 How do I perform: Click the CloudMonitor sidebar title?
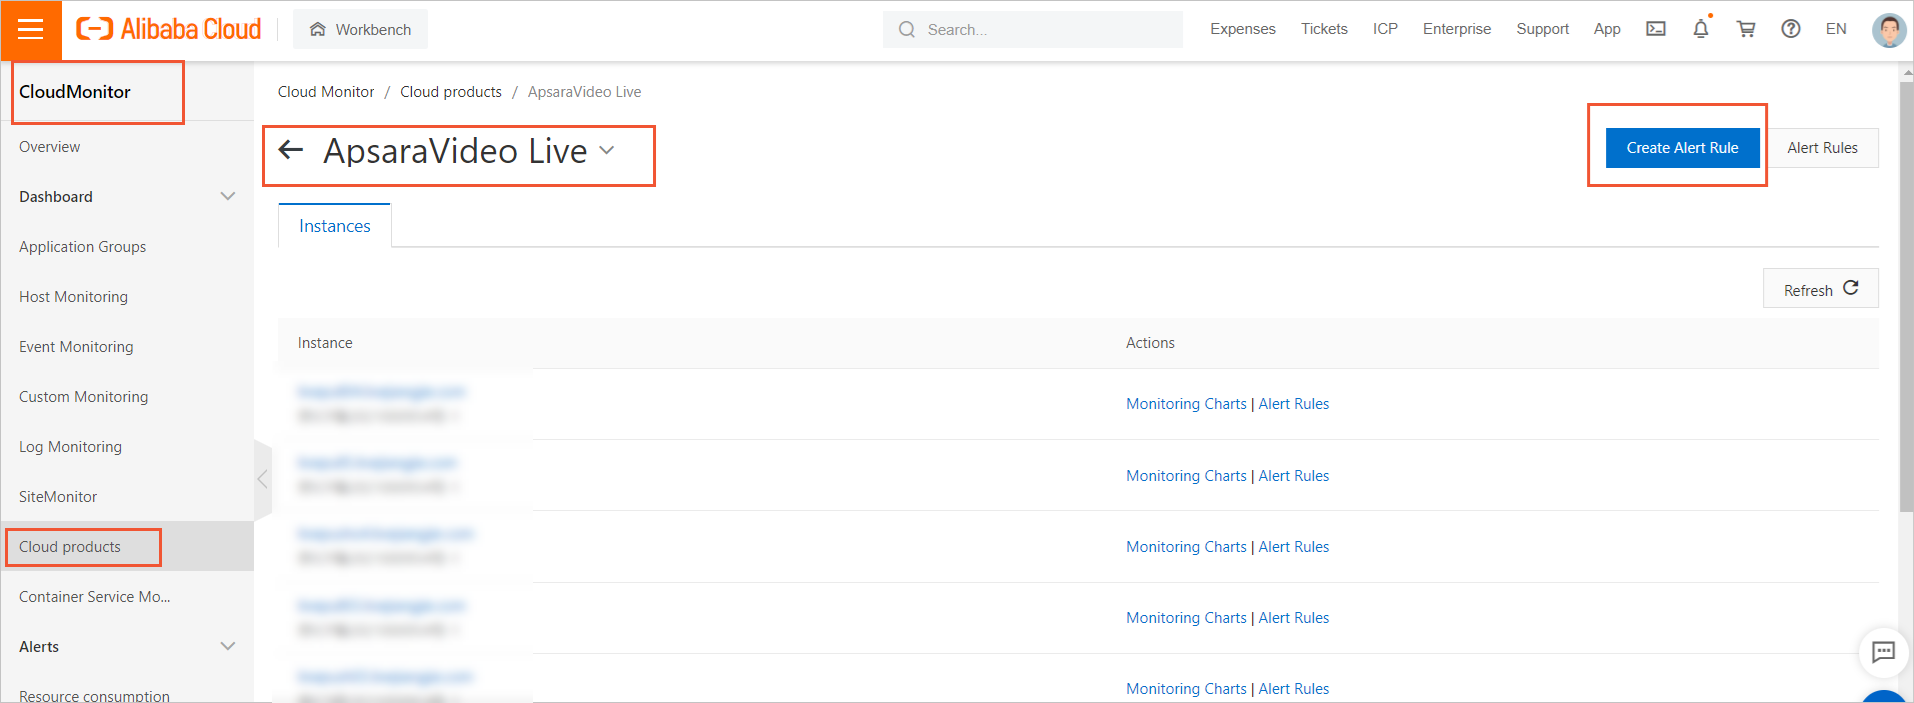pos(75,92)
